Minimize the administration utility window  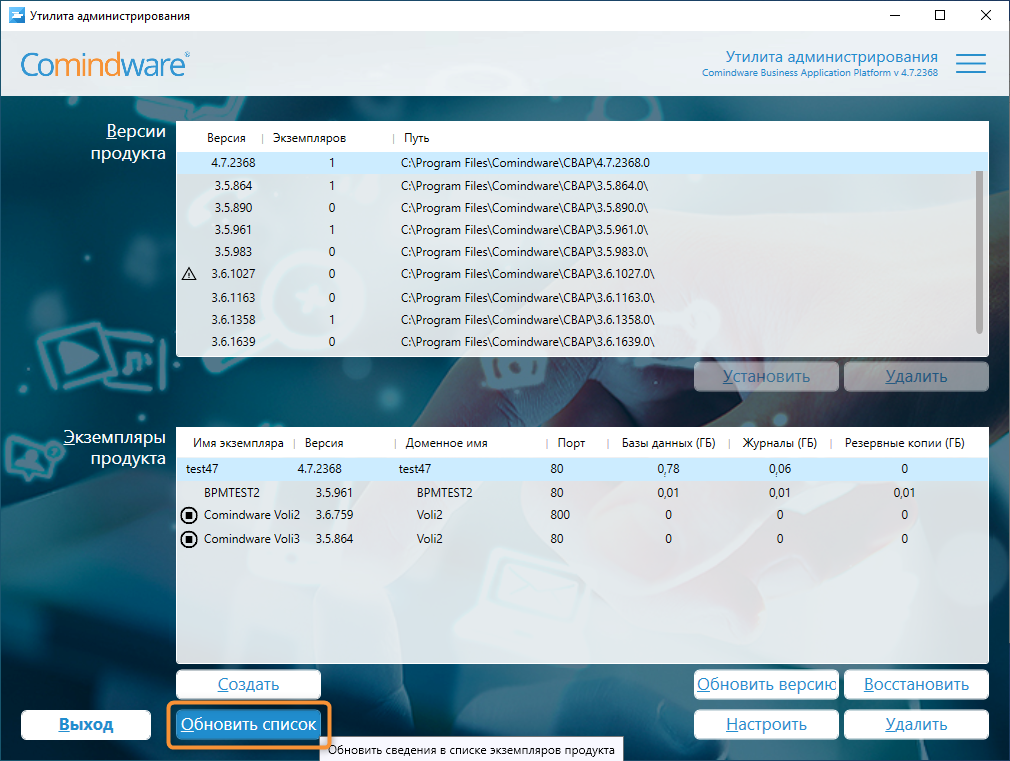click(x=895, y=15)
